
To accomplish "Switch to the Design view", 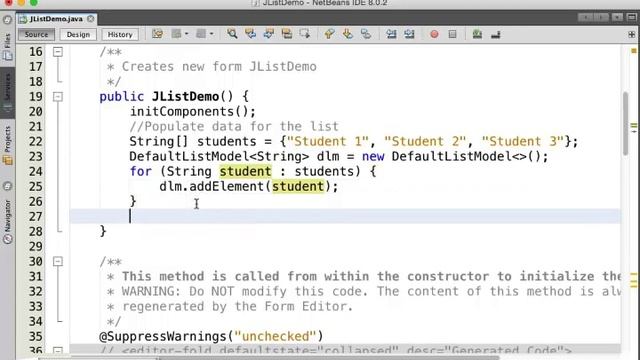I will tap(78, 34).
